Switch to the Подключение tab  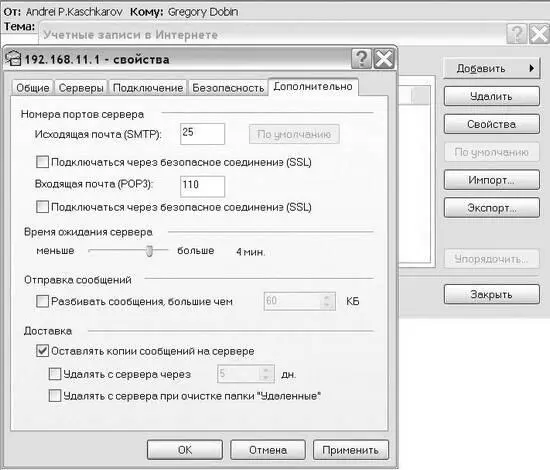coord(148,88)
